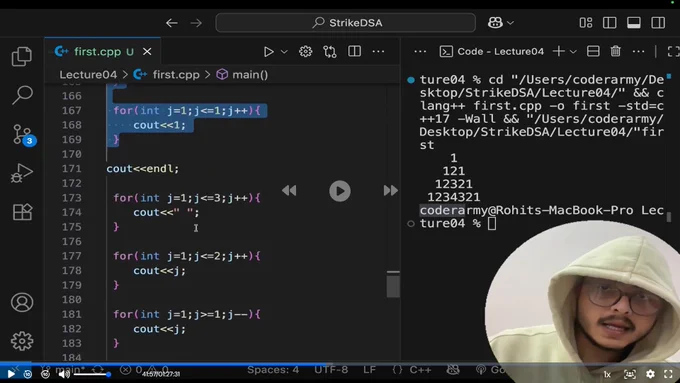
Task: Open the Explorer view in activity bar
Action: 22,56
